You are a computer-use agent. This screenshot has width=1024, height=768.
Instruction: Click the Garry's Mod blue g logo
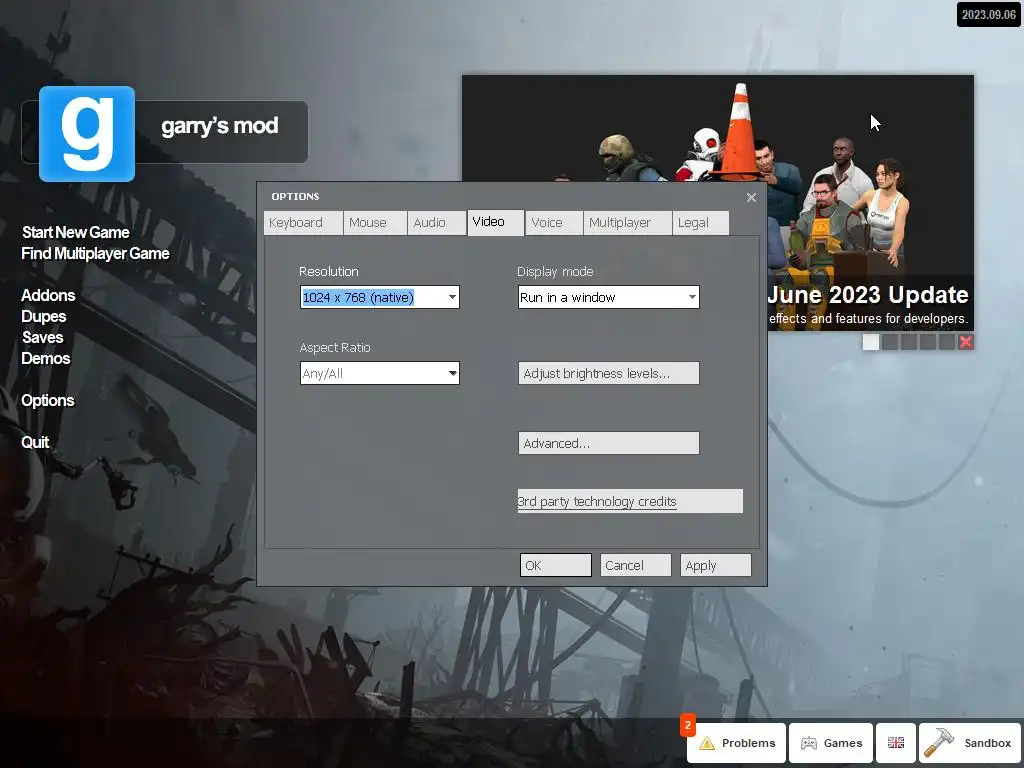(87, 134)
